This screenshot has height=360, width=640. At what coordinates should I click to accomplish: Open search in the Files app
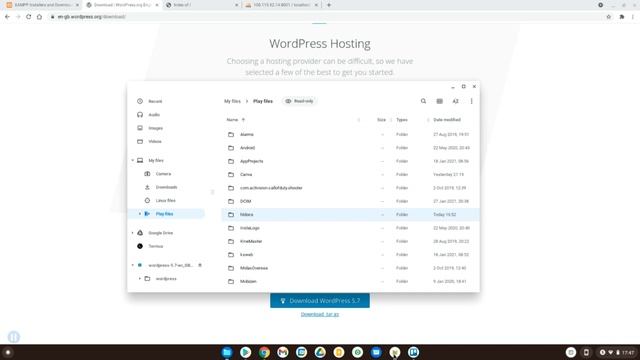[x=423, y=101]
